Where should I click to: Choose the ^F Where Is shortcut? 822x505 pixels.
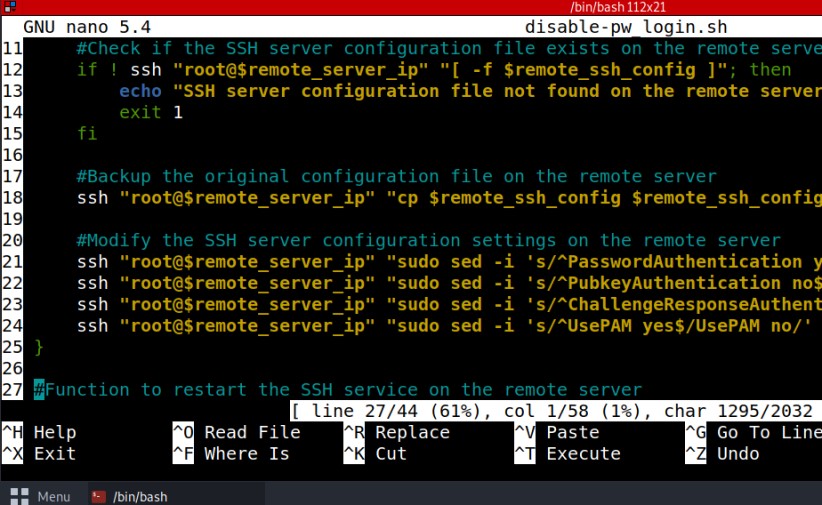point(231,453)
